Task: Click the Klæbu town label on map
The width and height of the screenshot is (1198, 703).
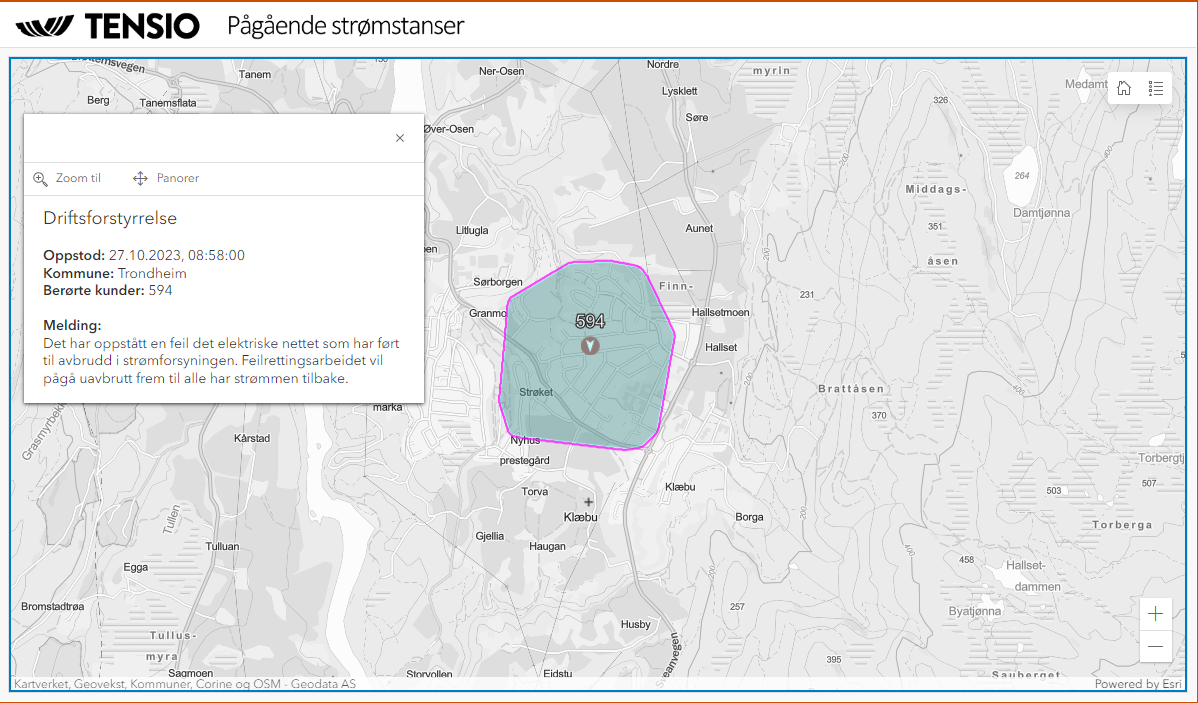Action: coord(580,518)
